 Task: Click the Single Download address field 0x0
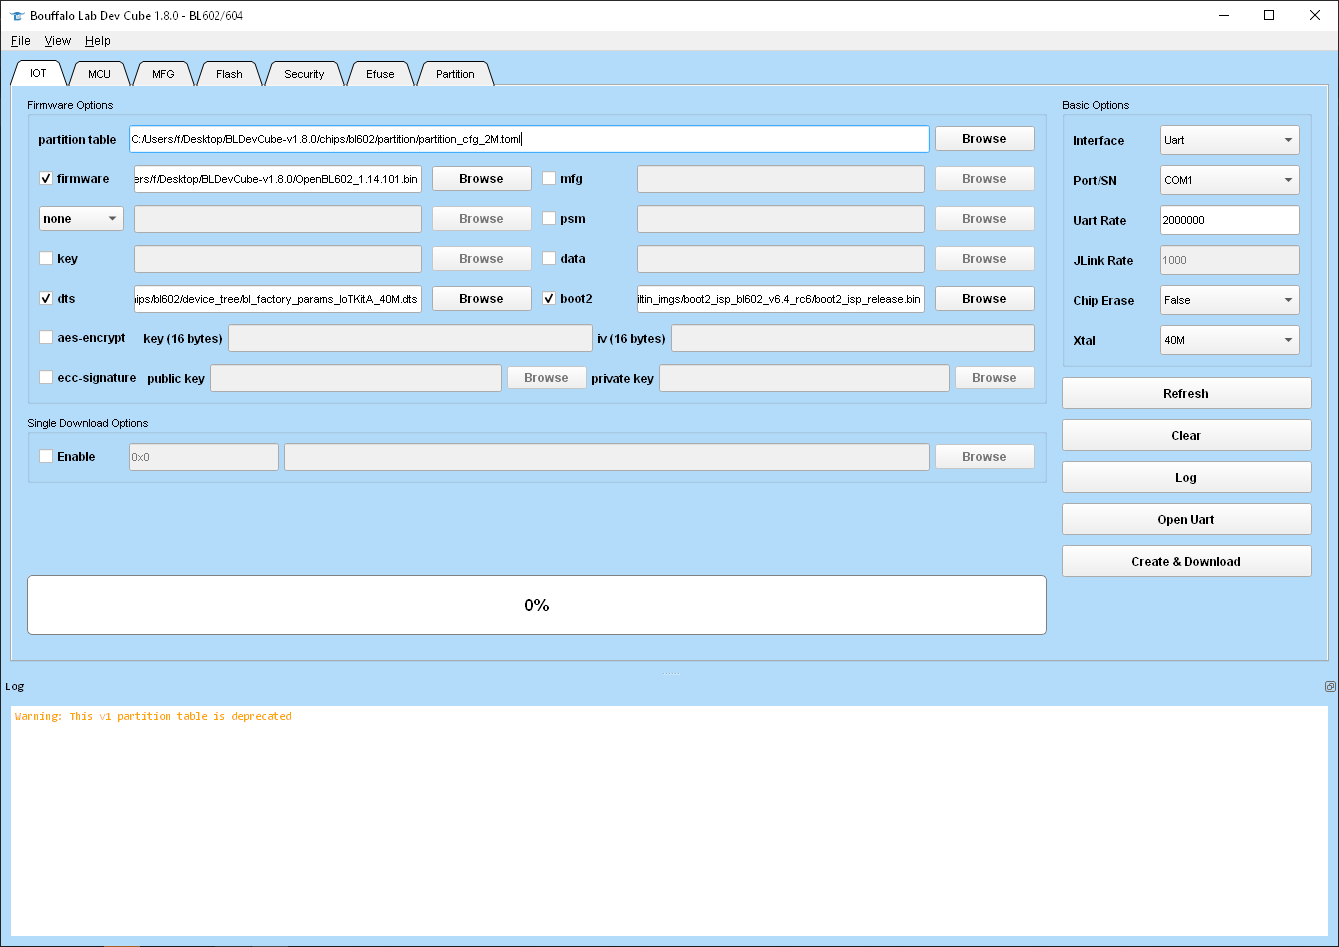[x=204, y=457]
